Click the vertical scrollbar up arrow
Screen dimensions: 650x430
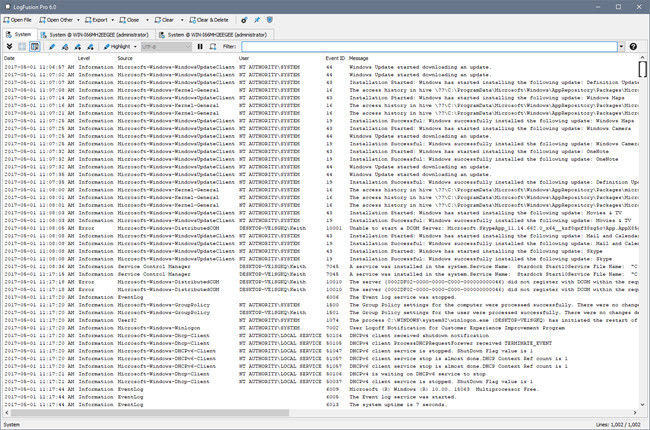(643, 58)
